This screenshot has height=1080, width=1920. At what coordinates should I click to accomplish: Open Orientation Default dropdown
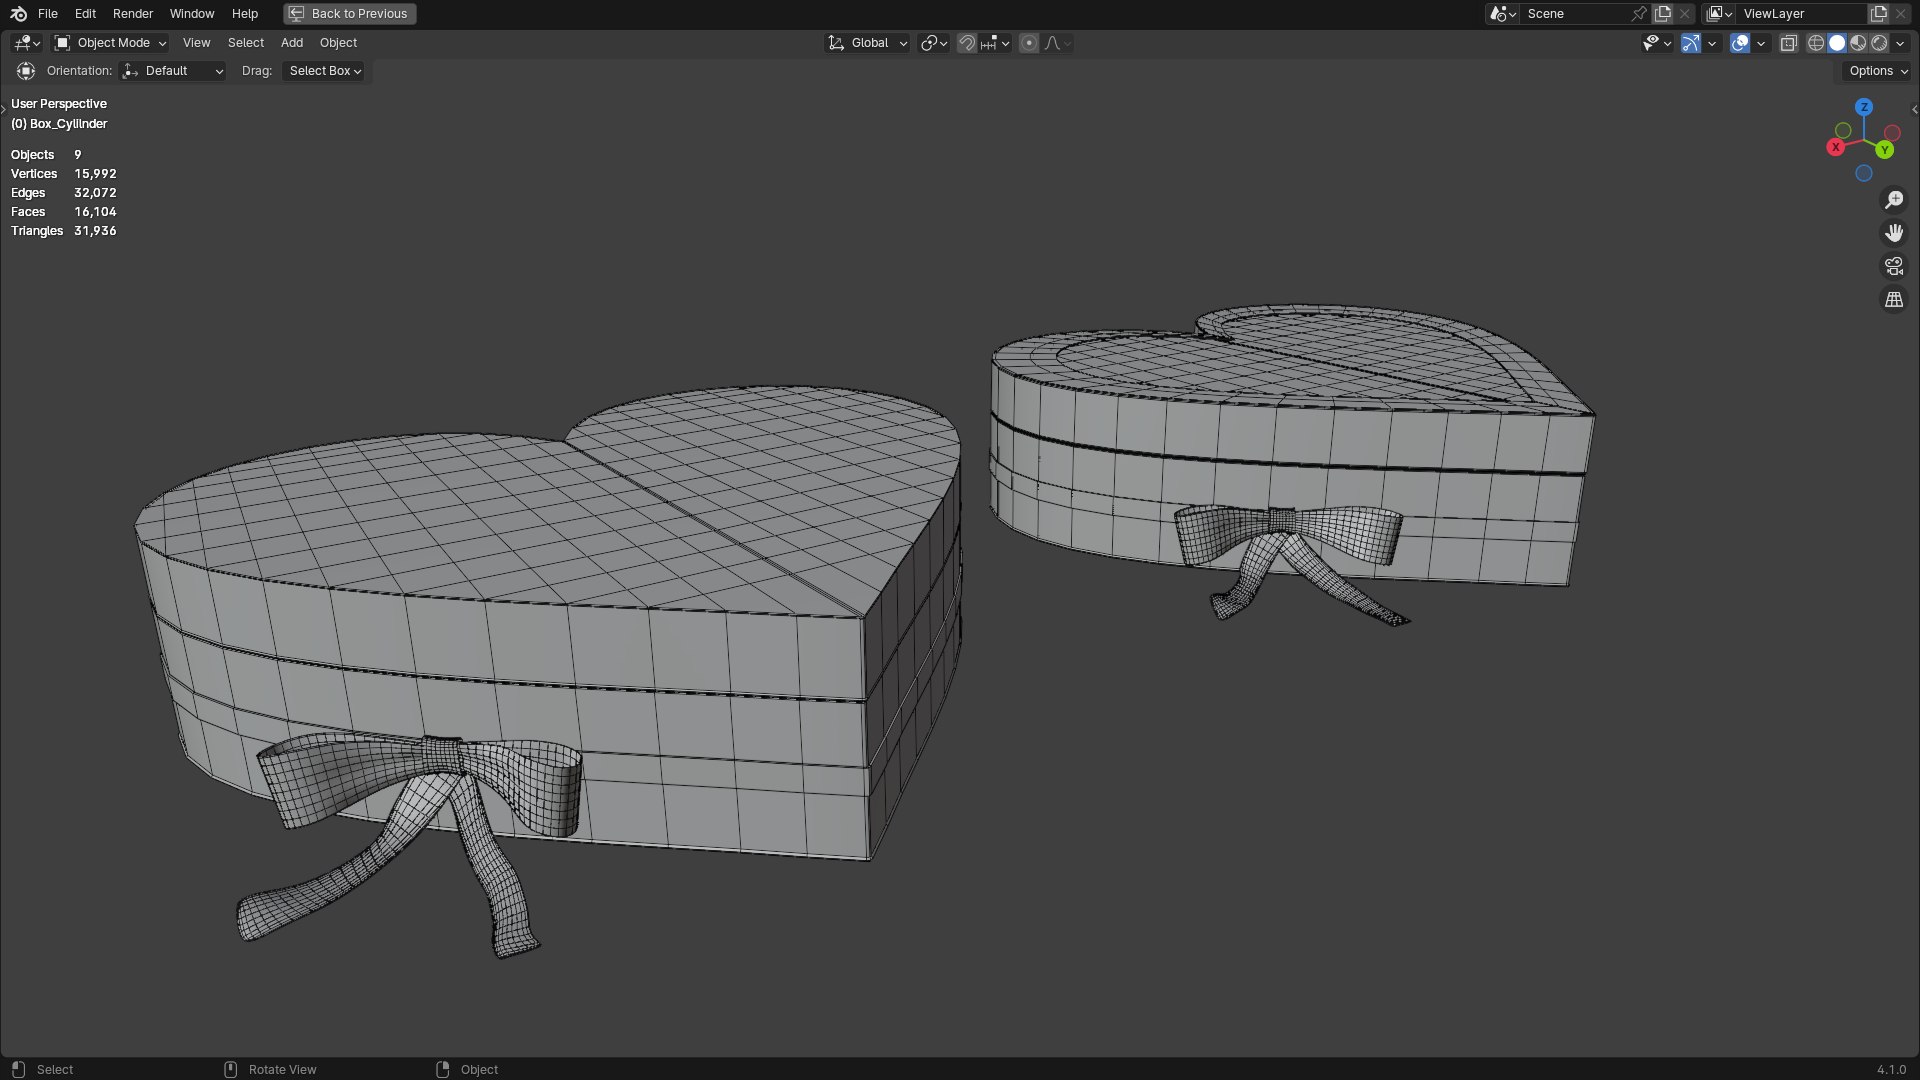172,71
